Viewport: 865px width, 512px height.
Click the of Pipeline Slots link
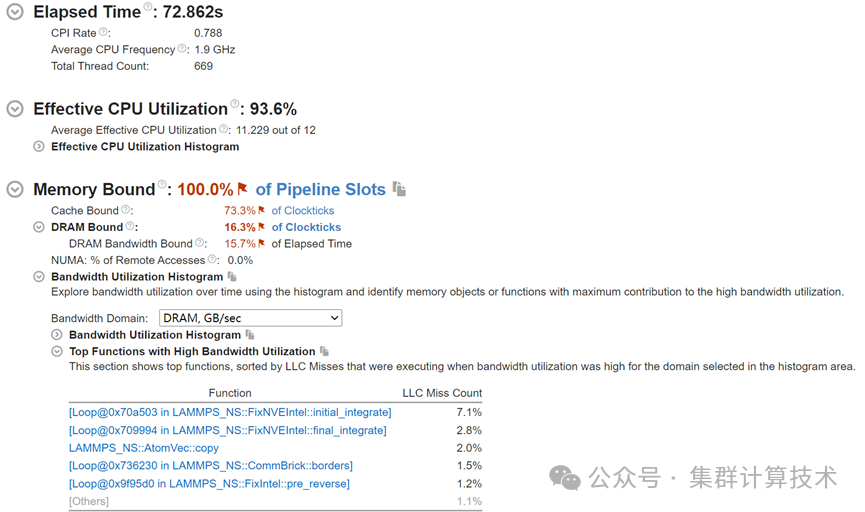[x=320, y=189]
